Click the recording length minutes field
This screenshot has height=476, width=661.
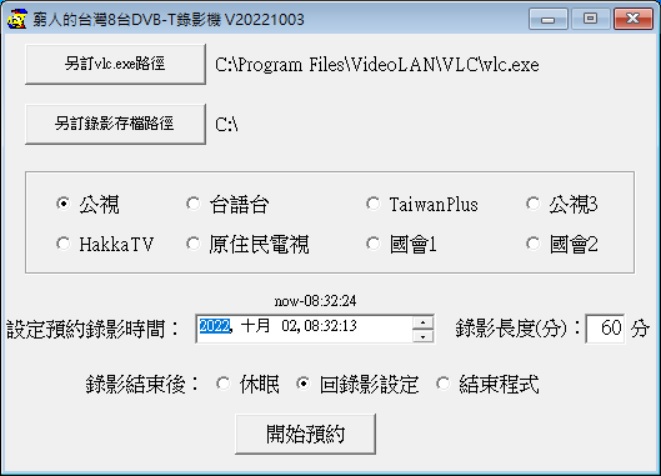click(x=605, y=328)
